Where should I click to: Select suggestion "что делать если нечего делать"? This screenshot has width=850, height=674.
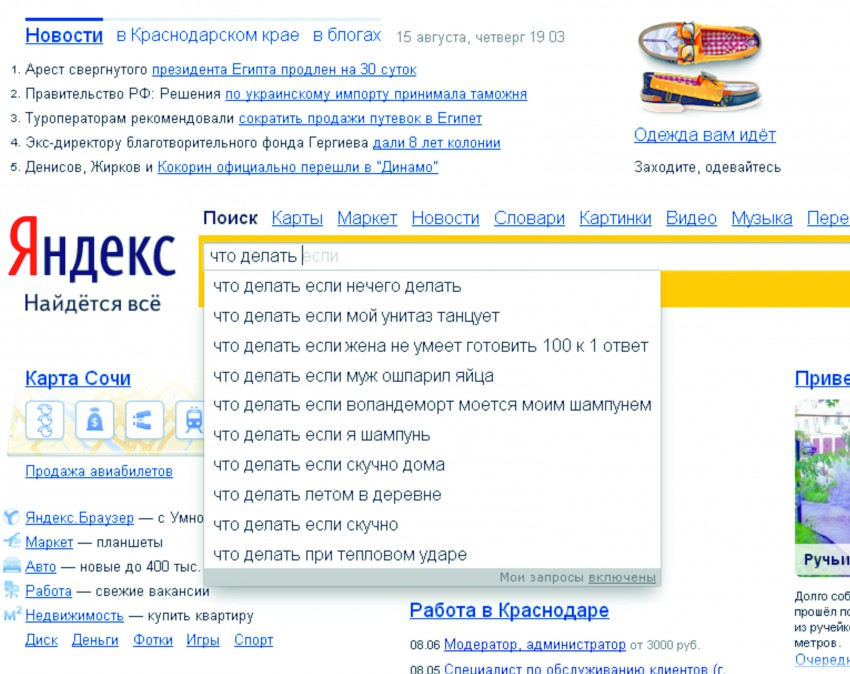click(x=337, y=286)
